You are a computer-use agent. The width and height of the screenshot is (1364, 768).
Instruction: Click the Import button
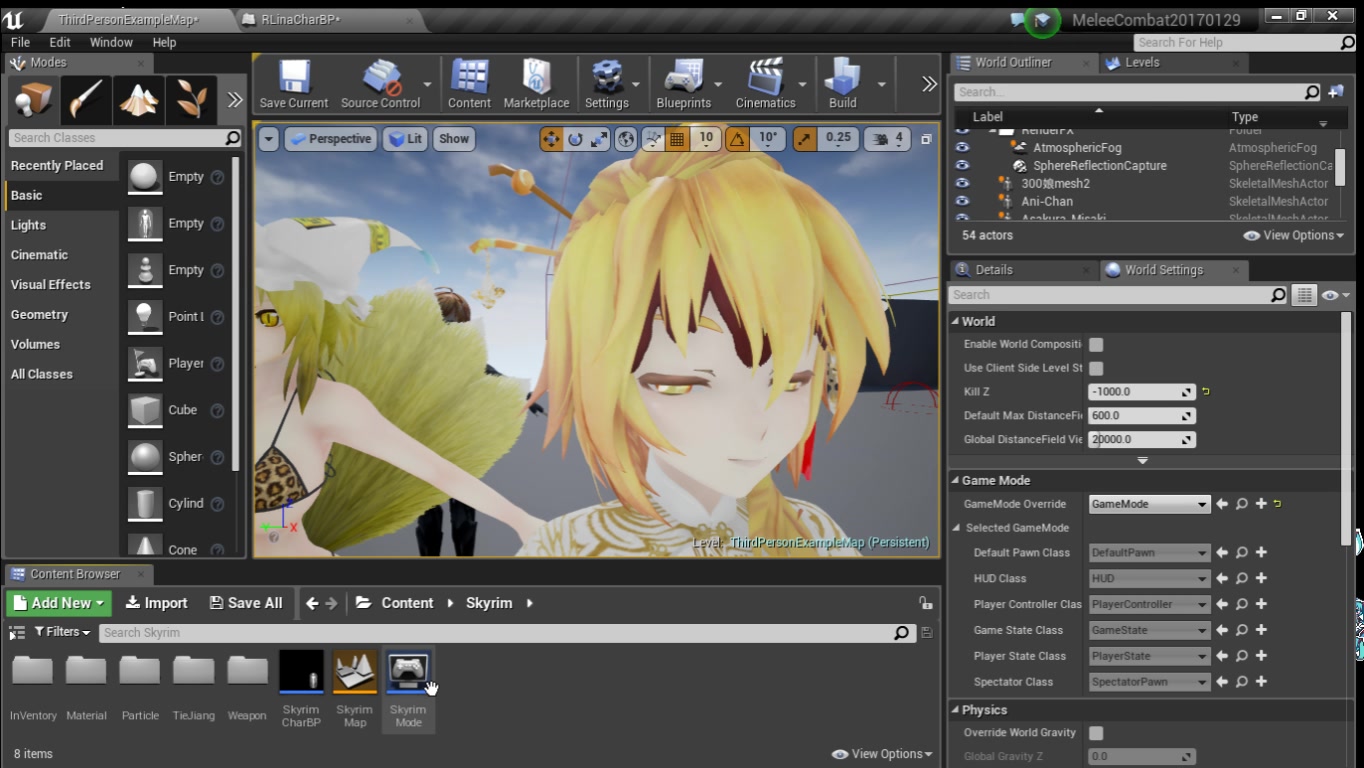156,603
